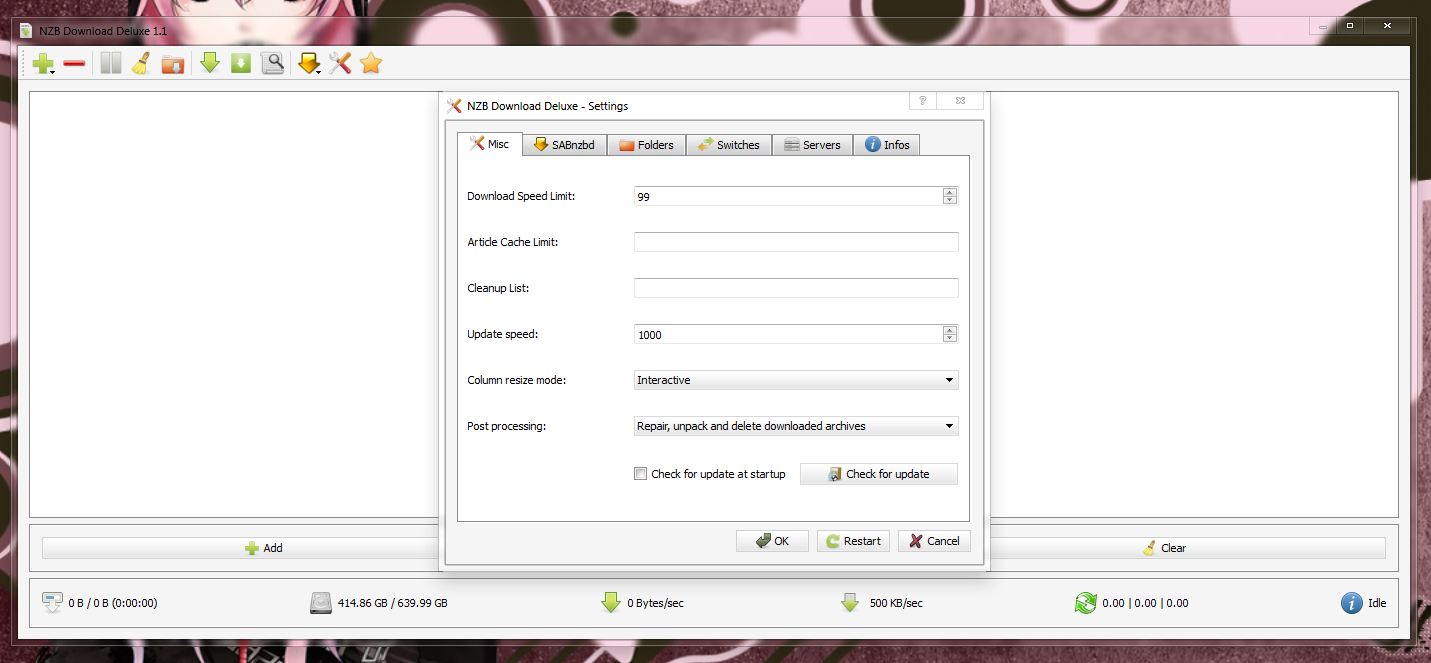Click the pause icon in the toolbar
This screenshot has width=1431, height=663.
coord(110,64)
